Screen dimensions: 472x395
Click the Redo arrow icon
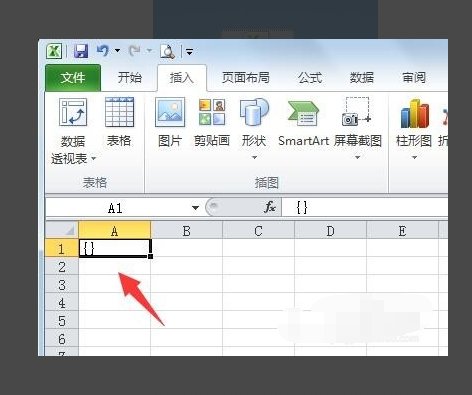pos(135,51)
